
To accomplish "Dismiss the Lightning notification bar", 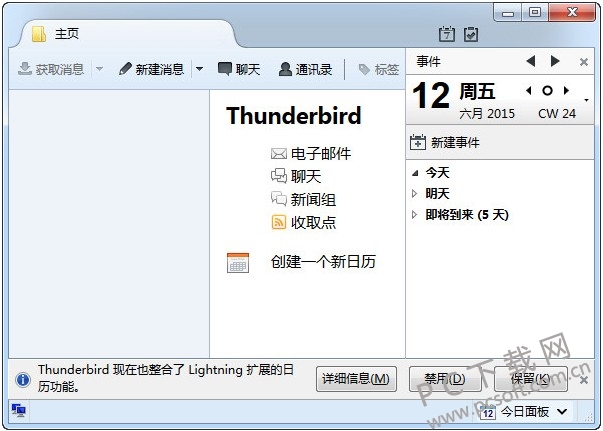I will click(584, 380).
